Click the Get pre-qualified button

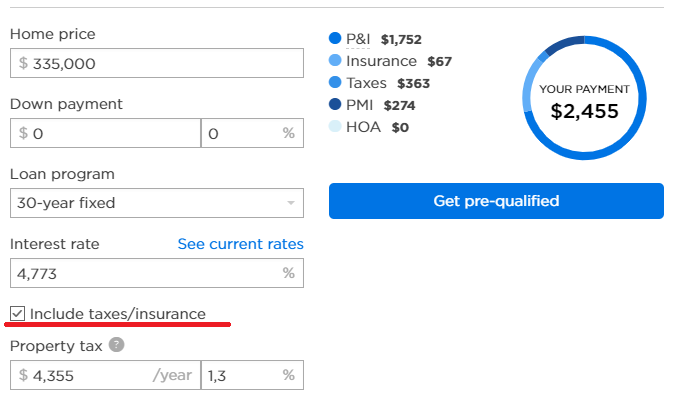pyautogui.click(x=496, y=201)
